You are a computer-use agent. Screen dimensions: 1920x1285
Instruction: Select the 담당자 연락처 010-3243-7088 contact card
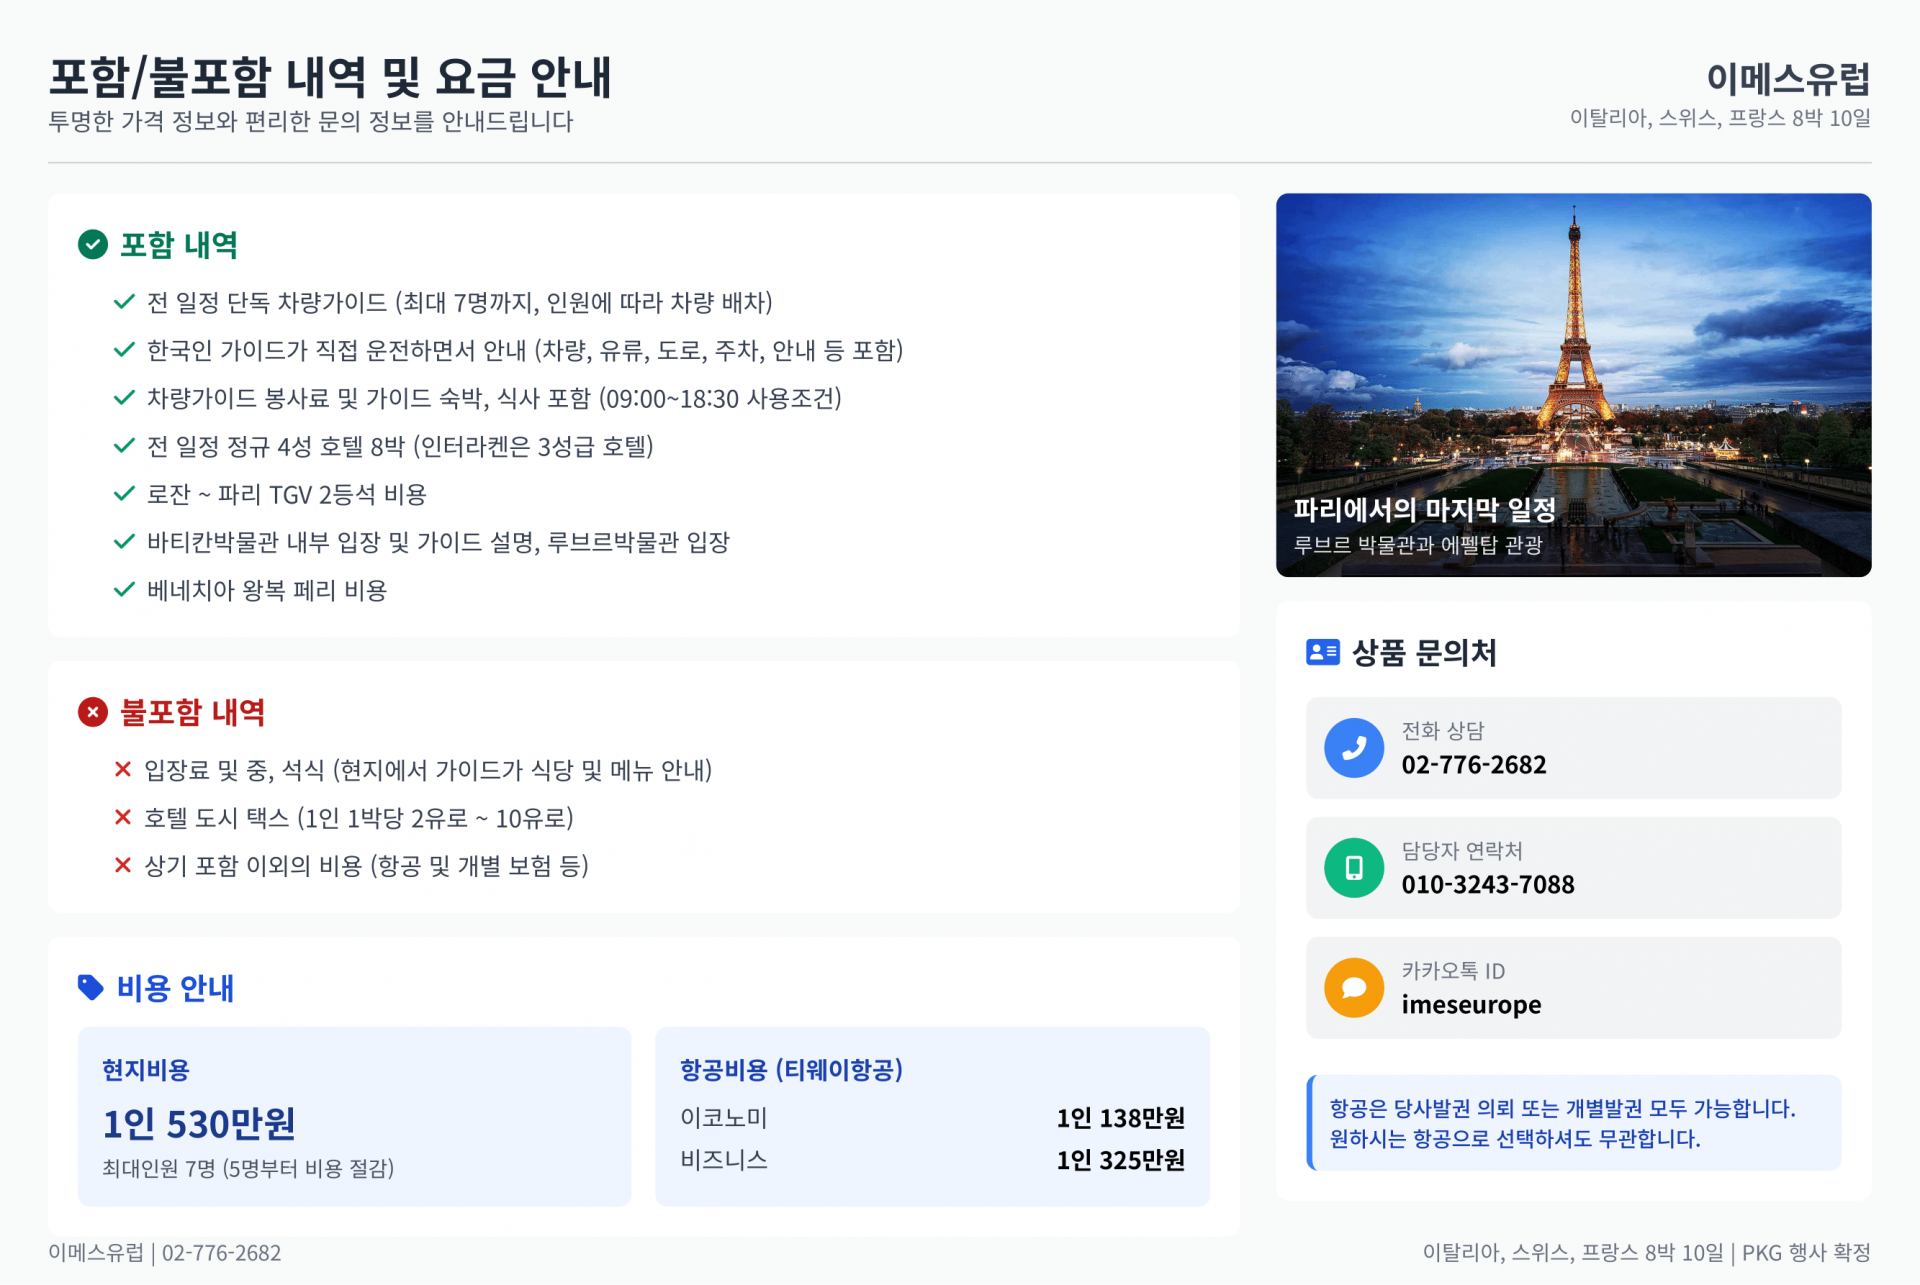click(1573, 868)
